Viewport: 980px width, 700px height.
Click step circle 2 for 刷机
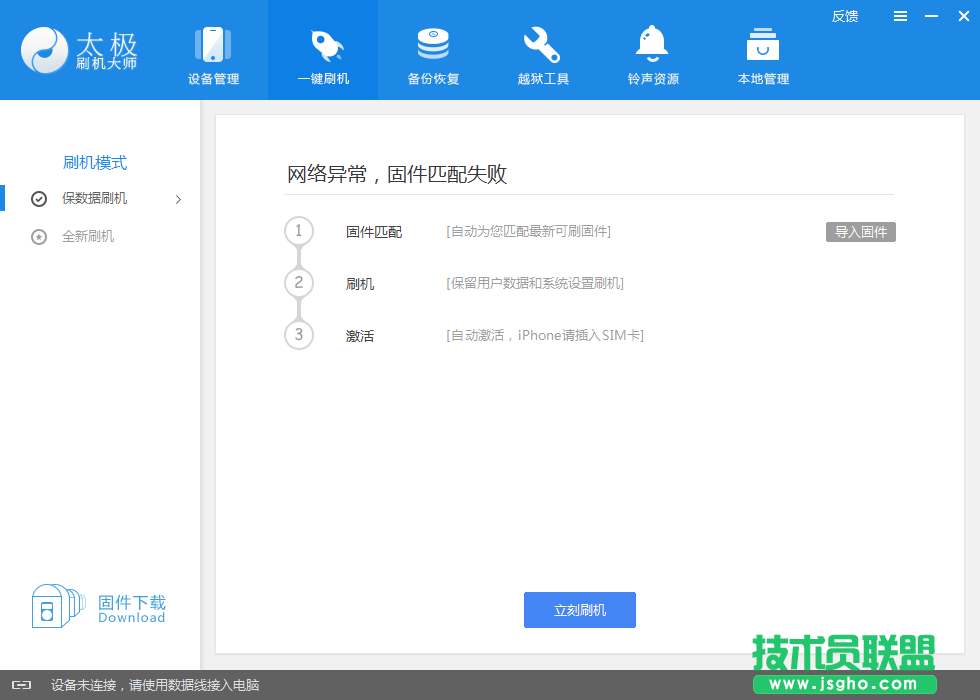point(299,283)
